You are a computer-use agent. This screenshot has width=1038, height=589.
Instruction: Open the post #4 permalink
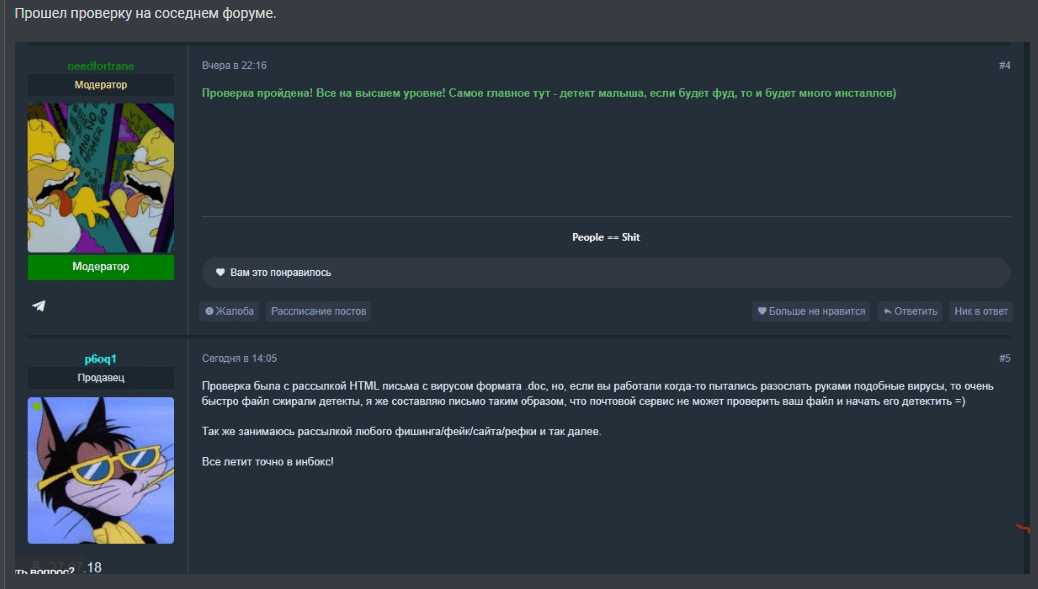[x=1004, y=66]
